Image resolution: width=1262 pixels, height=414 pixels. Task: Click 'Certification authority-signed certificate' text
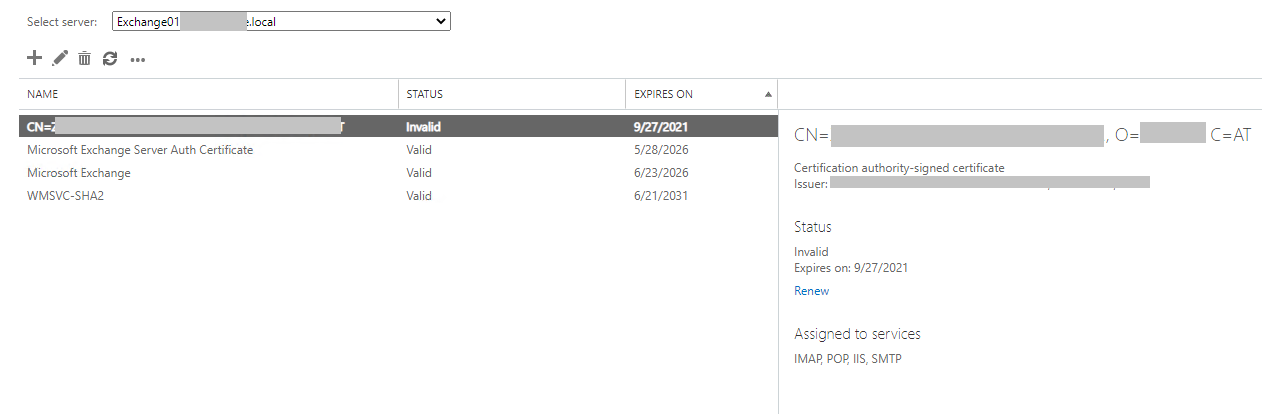pyautogui.click(x=899, y=168)
